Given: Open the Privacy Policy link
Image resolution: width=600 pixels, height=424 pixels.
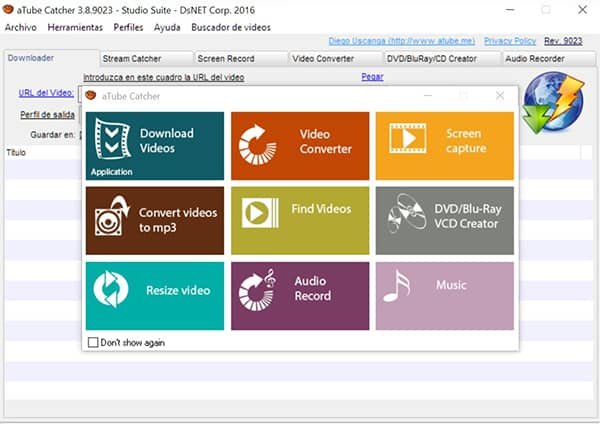Looking at the screenshot, I should click(x=510, y=41).
